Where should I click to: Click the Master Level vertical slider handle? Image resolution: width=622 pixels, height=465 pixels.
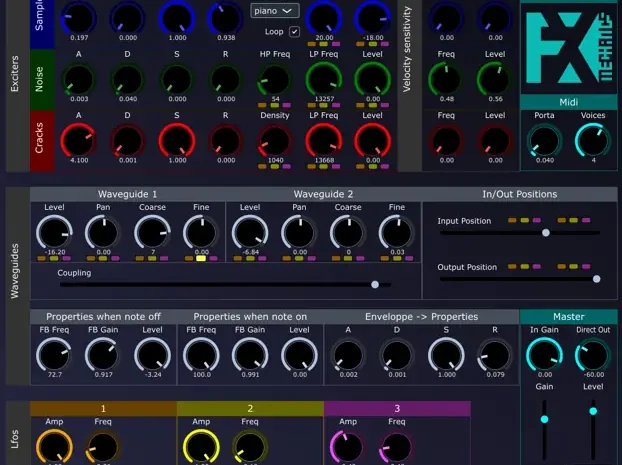pos(593,411)
